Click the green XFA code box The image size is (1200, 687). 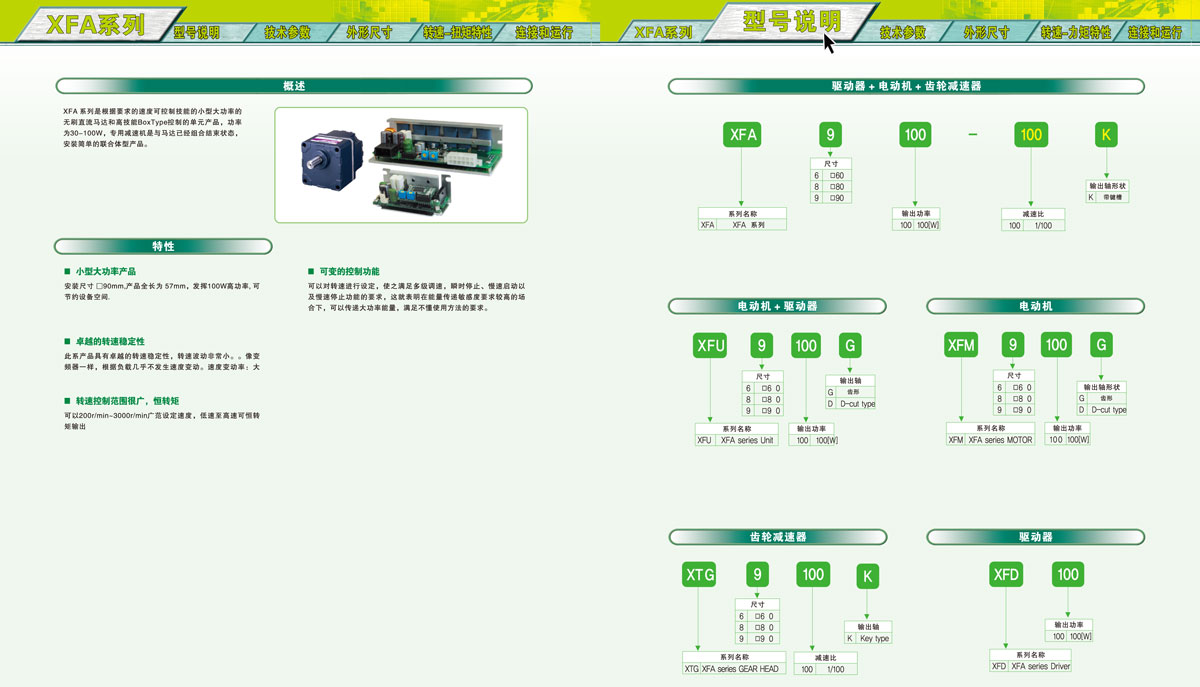[x=743, y=135]
